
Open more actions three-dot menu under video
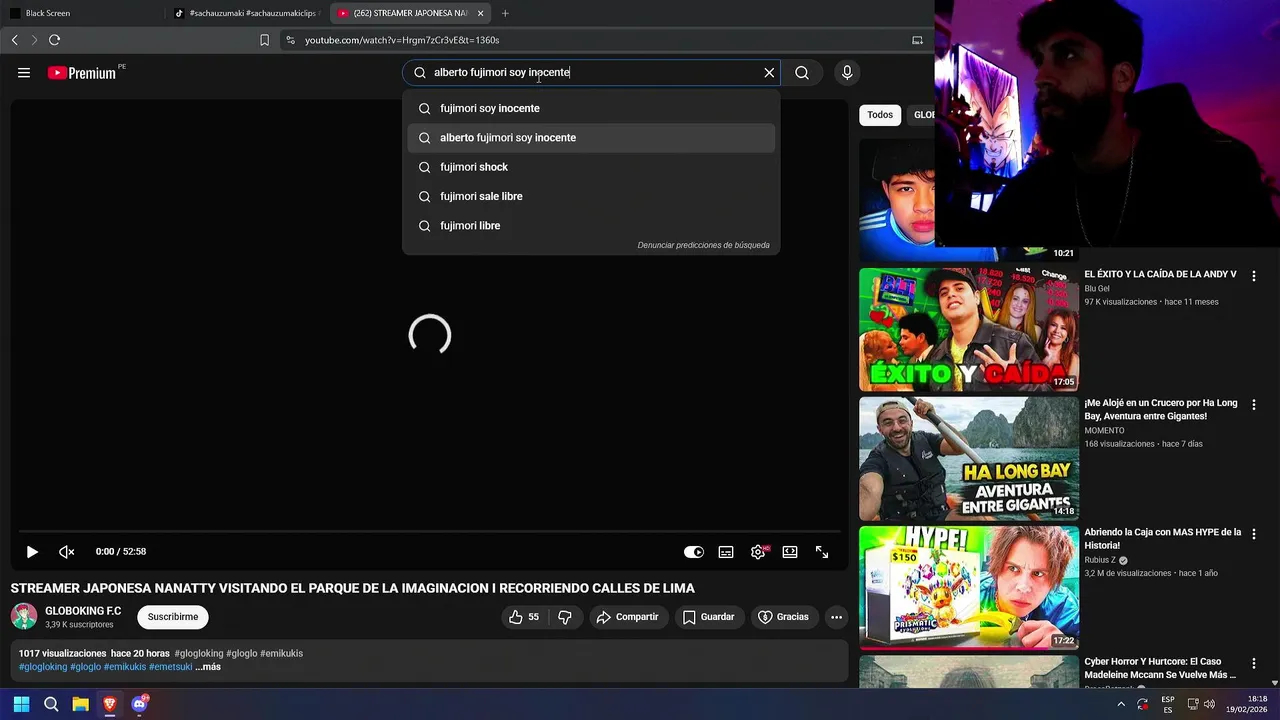tap(836, 617)
